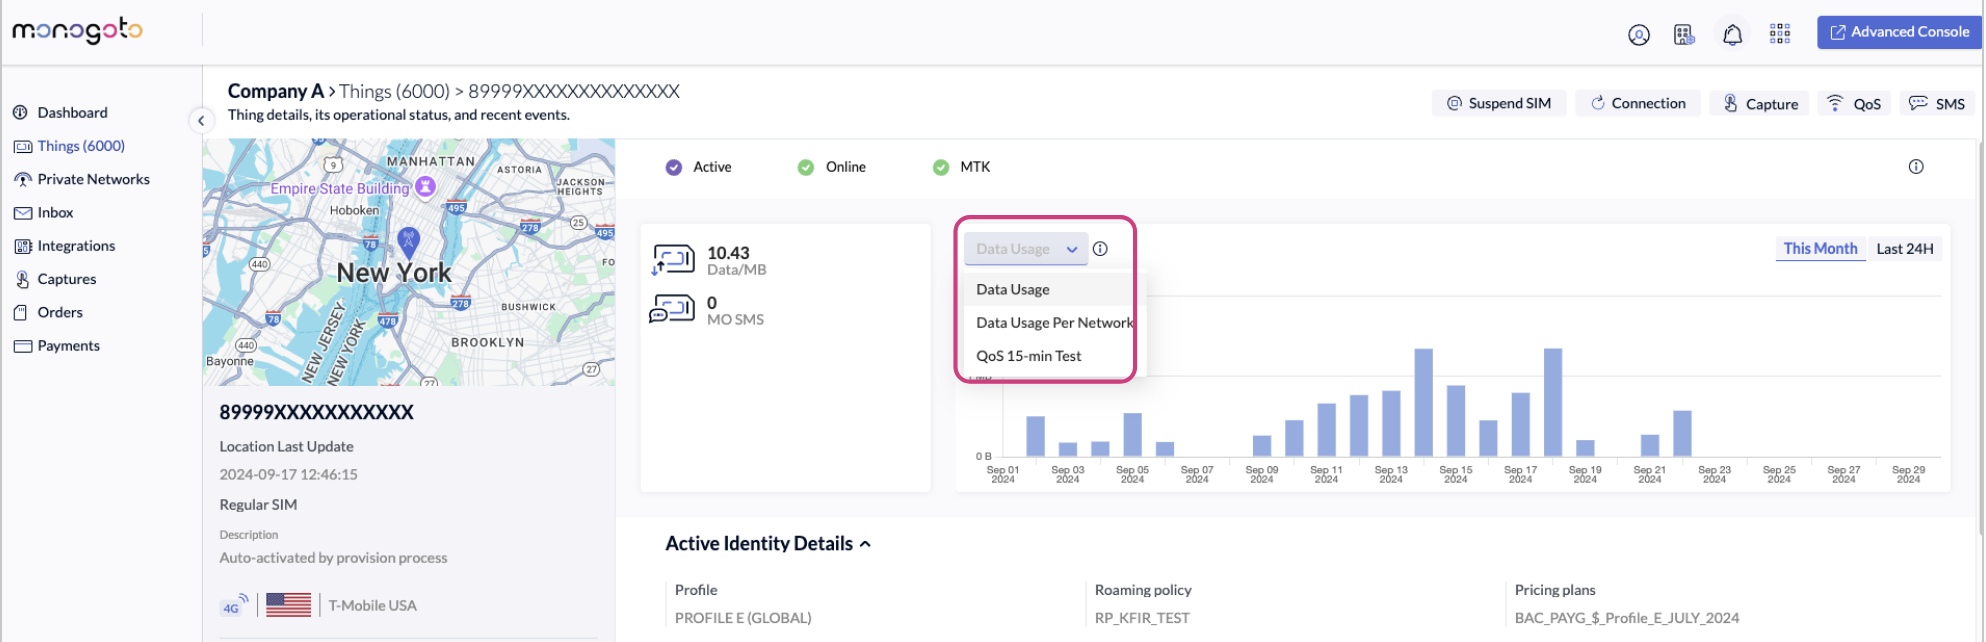Screen dimensions: 1986x642
Task: Select Data Usage Per Network option
Action: coord(1054,323)
